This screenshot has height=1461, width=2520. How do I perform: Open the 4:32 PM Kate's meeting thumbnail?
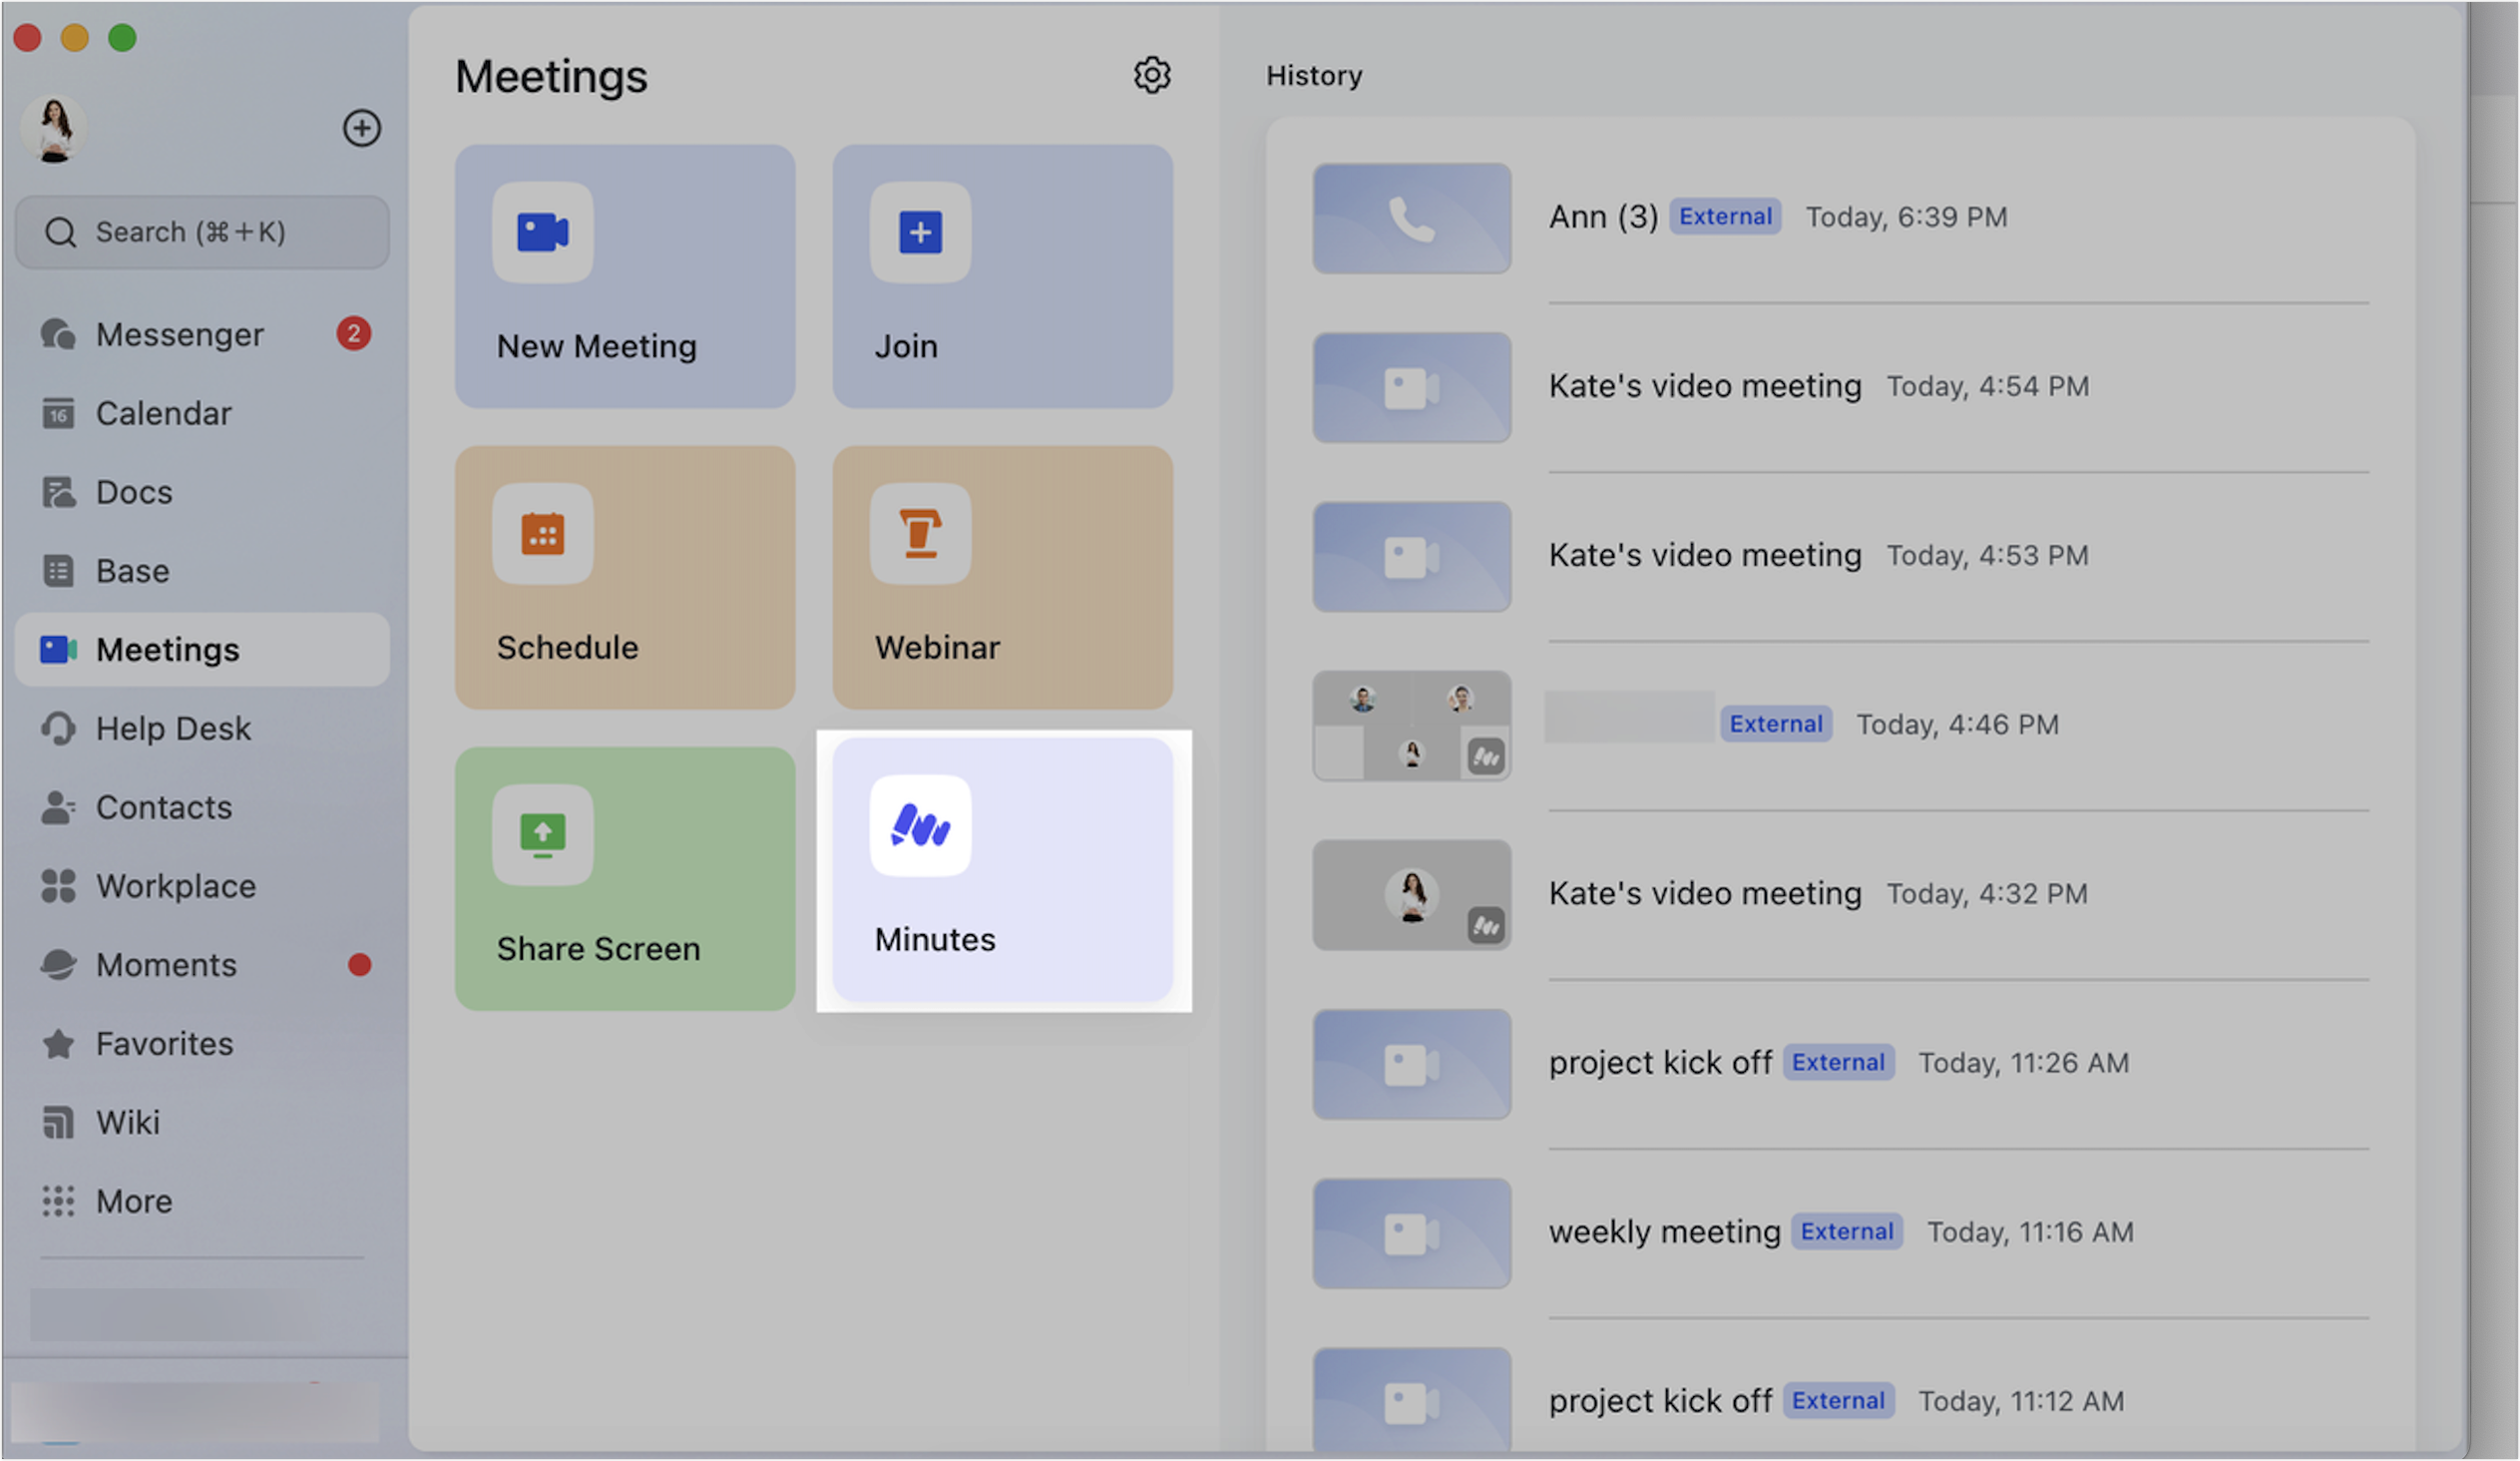point(1411,894)
